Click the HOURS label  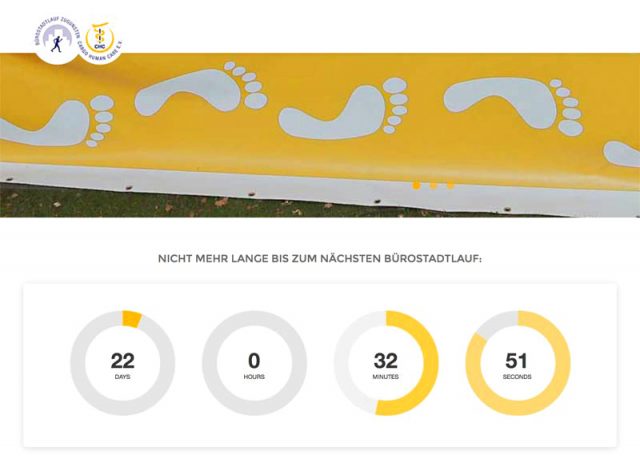(254, 377)
